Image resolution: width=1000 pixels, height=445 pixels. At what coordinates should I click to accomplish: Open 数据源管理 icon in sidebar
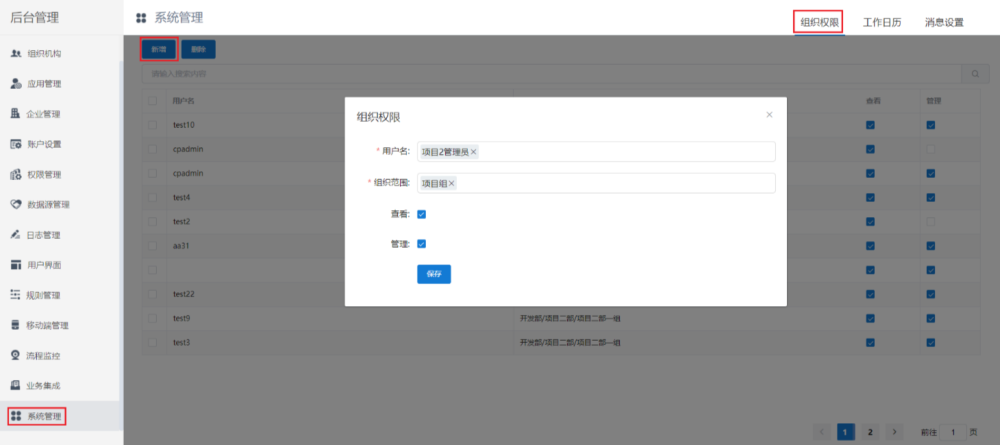click(16, 204)
